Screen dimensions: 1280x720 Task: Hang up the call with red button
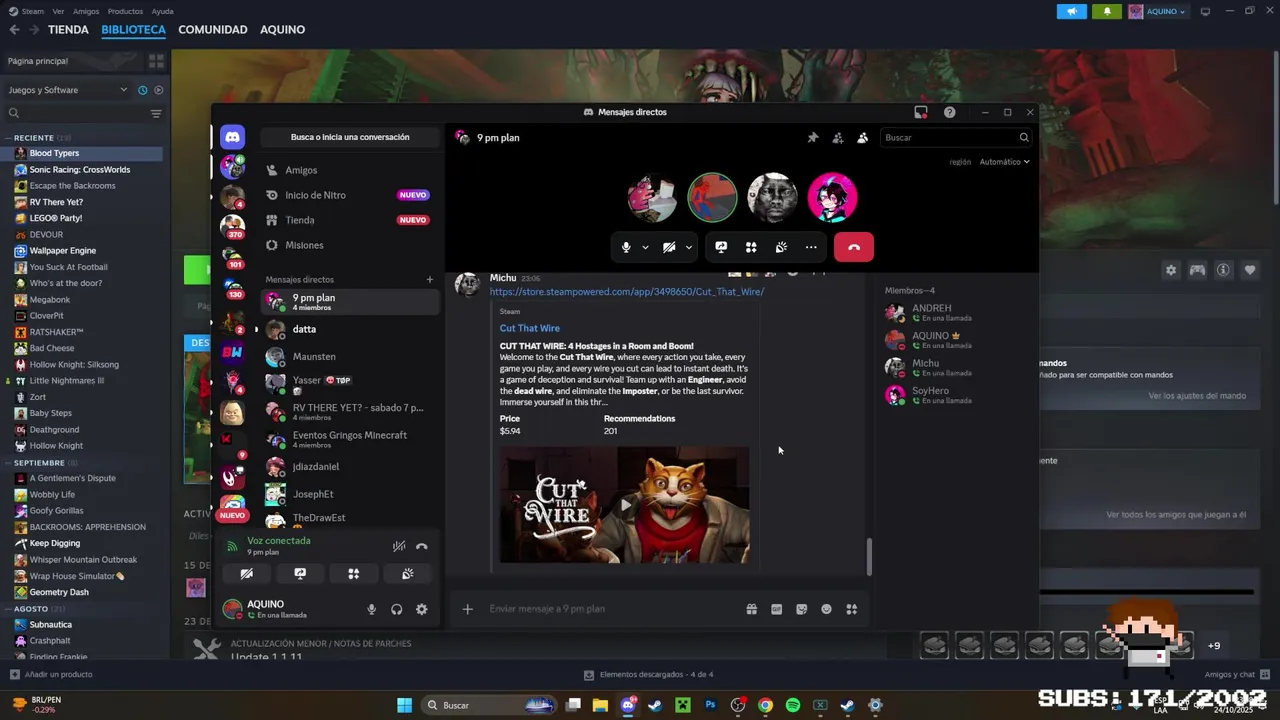[854, 247]
